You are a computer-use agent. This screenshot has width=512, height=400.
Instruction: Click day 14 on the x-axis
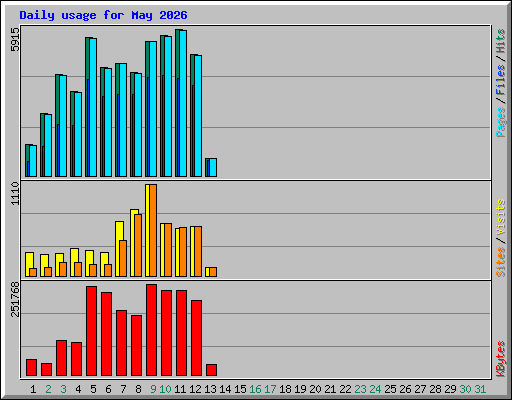coord(225,389)
